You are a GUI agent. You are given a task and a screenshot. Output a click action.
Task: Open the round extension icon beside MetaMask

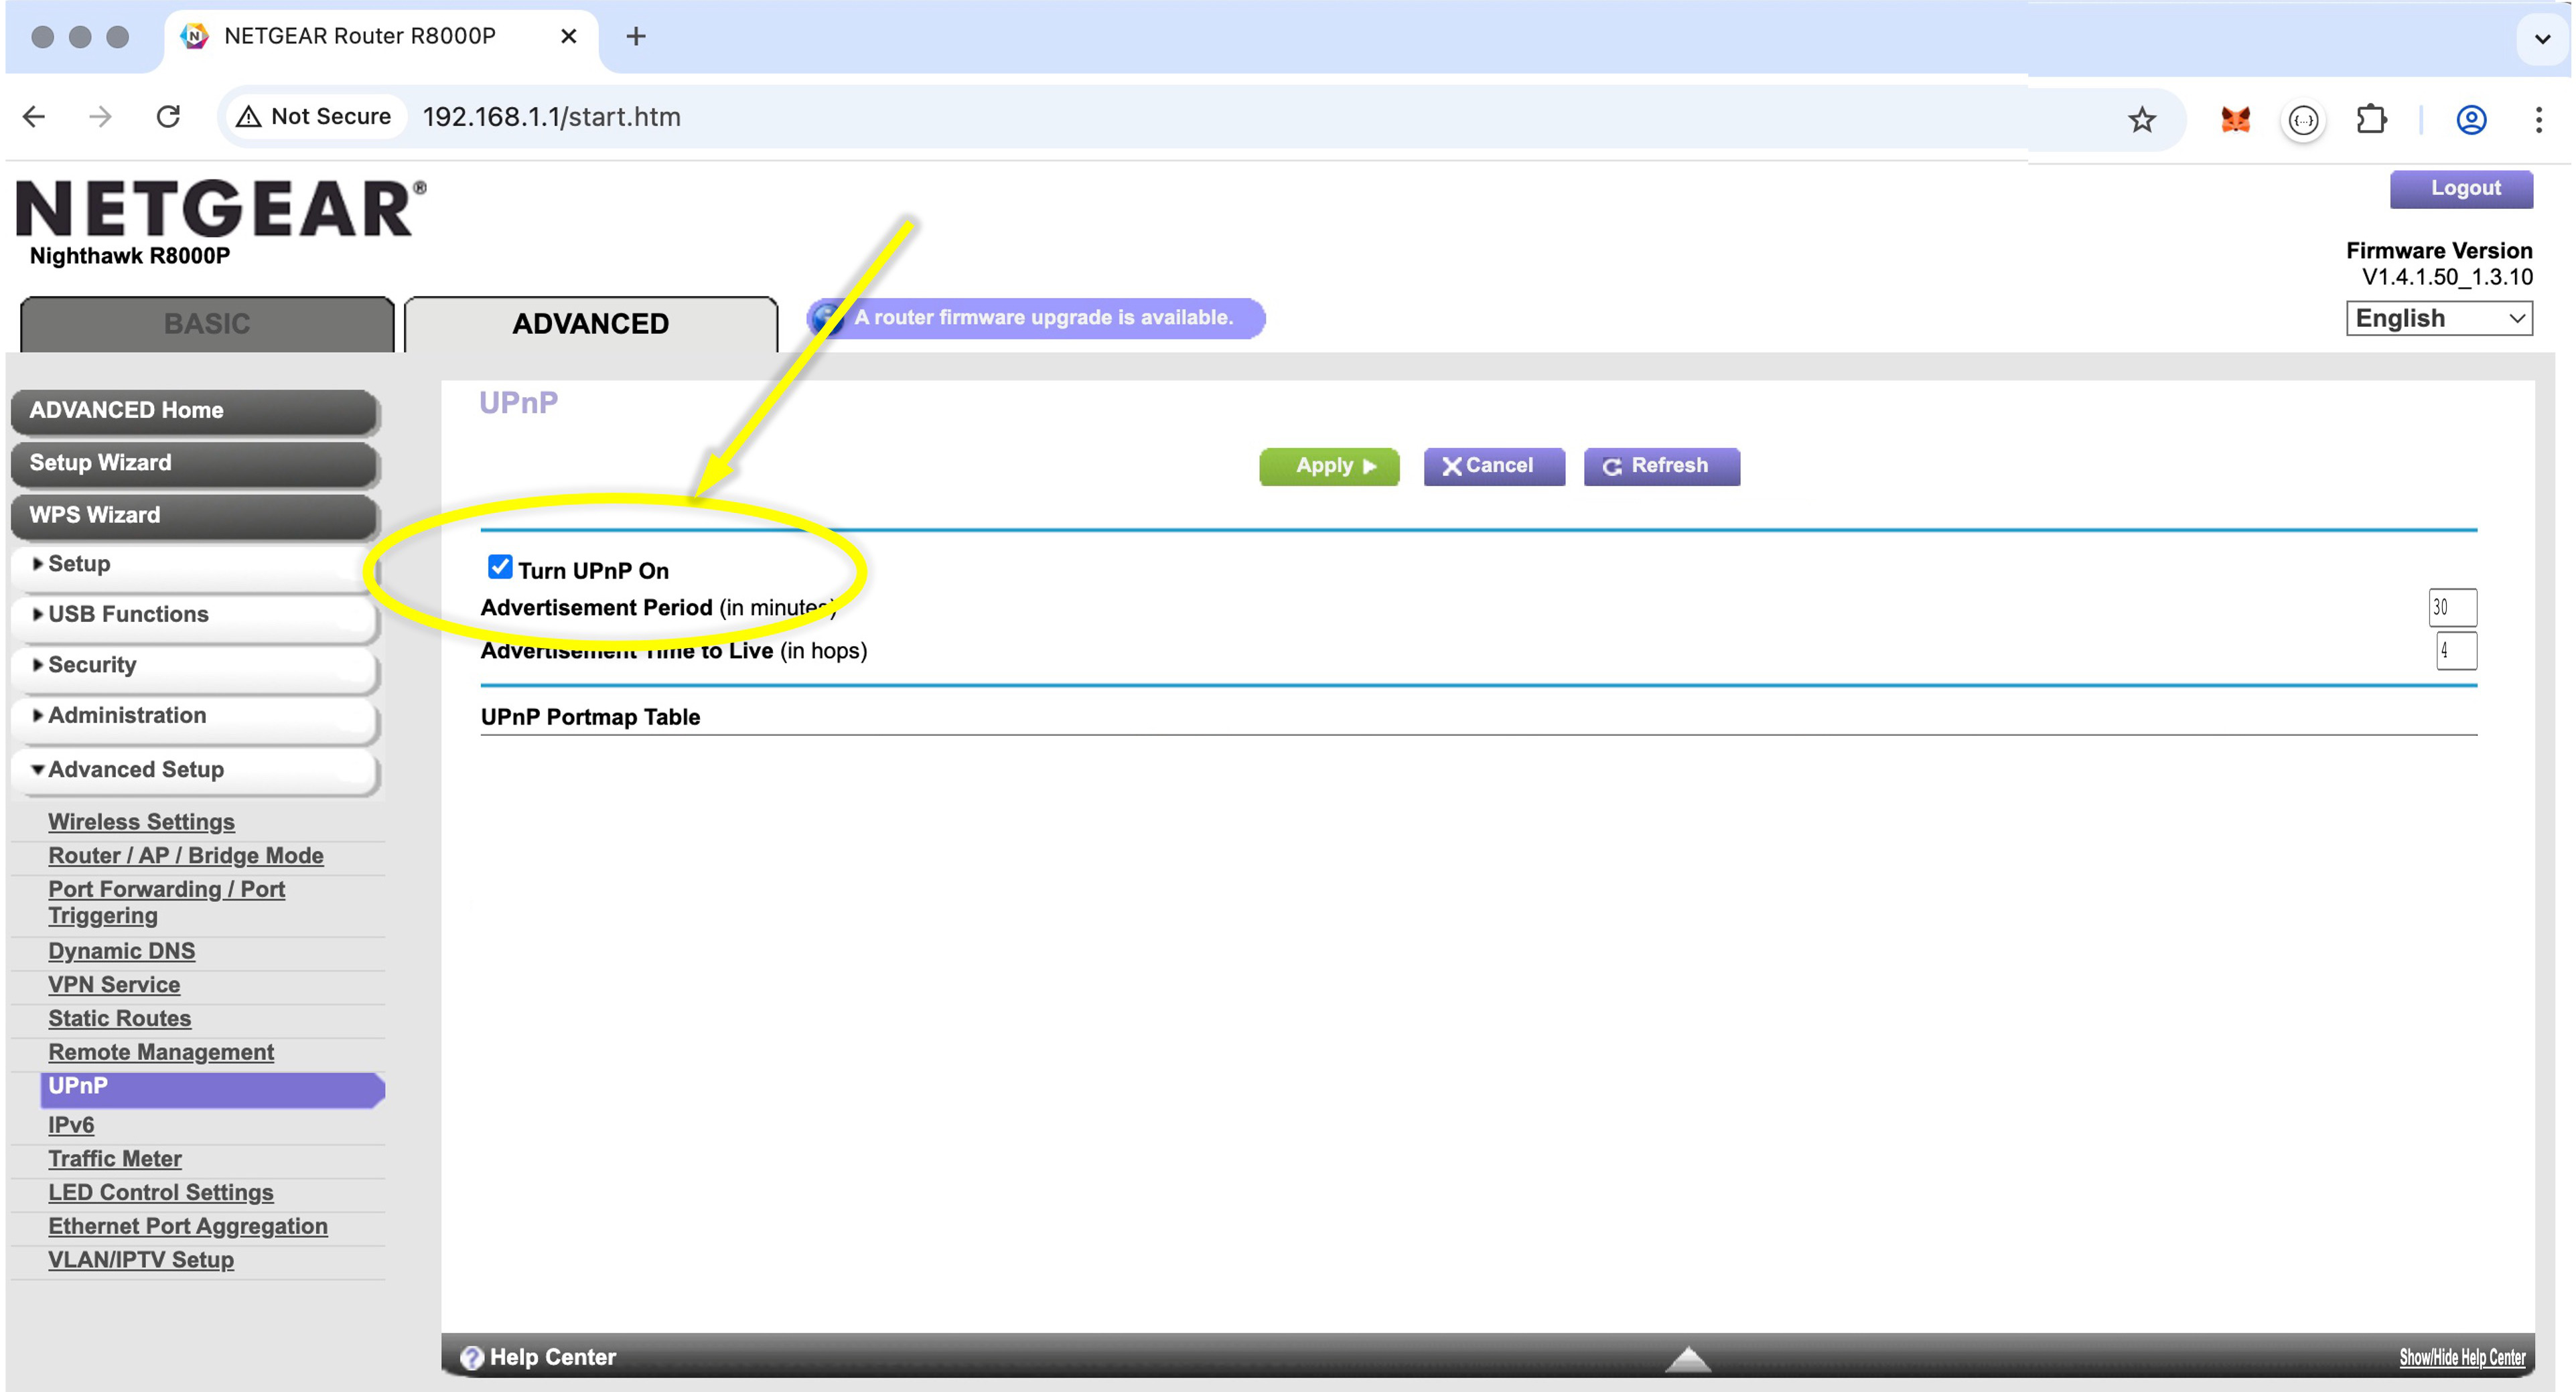coord(2303,120)
